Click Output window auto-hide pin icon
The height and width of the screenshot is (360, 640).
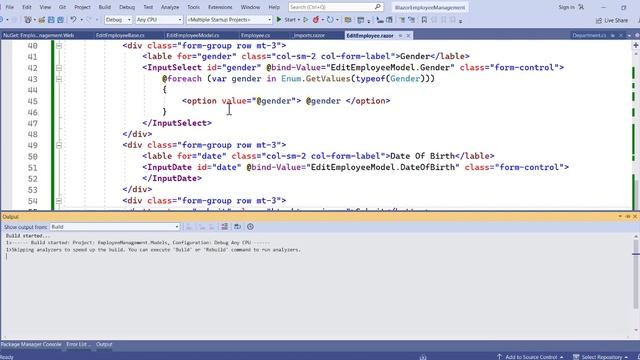pyautogui.click(x=628, y=216)
